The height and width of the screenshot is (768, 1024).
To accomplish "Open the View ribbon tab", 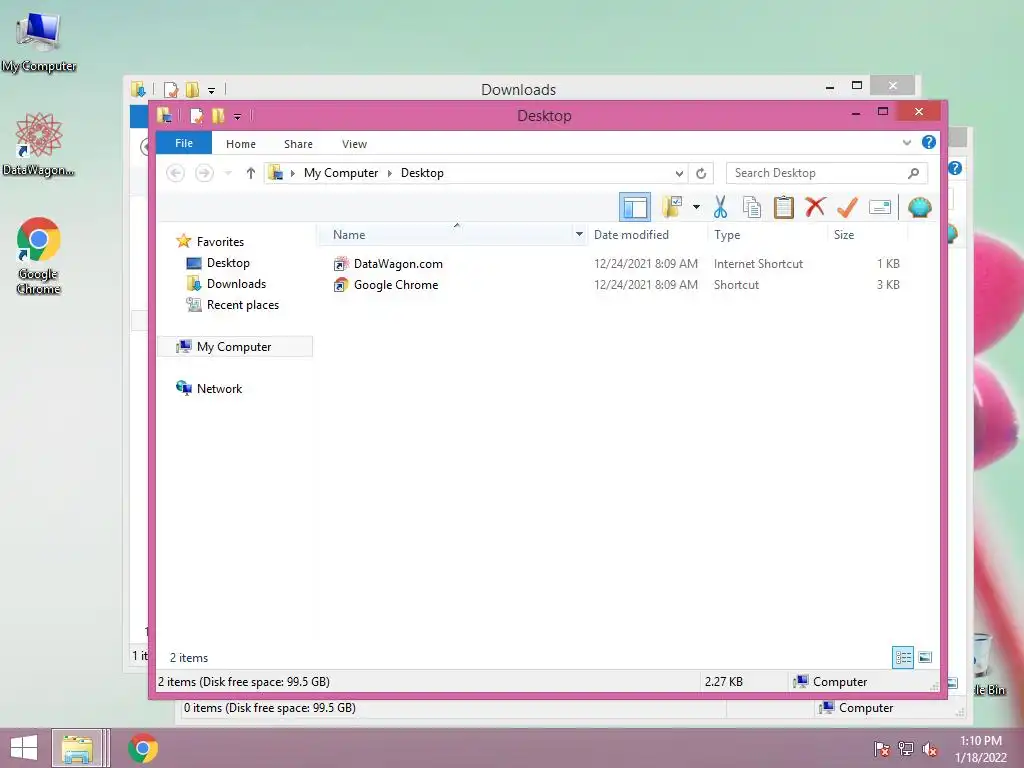I will tap(354, 144).
